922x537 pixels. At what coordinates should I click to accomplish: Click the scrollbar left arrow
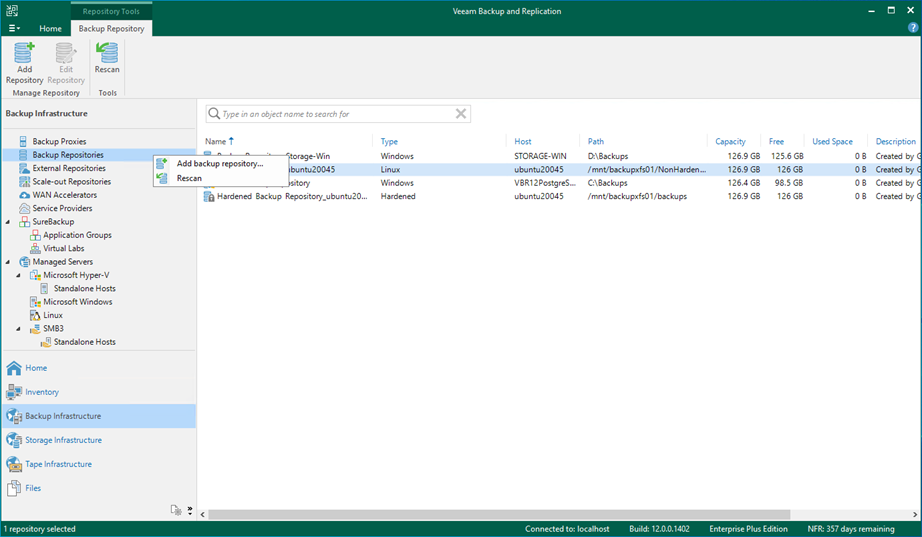pyautogui.click(x=202, y=515)
